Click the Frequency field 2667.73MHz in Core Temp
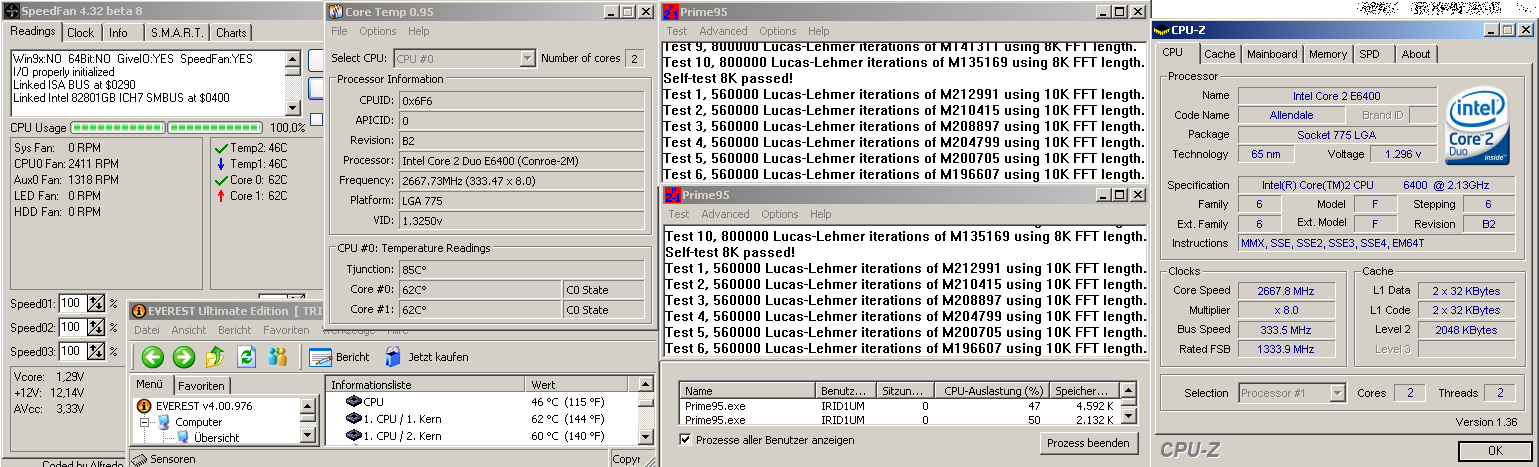This screenshot has height=467, width=1539. 520,180
